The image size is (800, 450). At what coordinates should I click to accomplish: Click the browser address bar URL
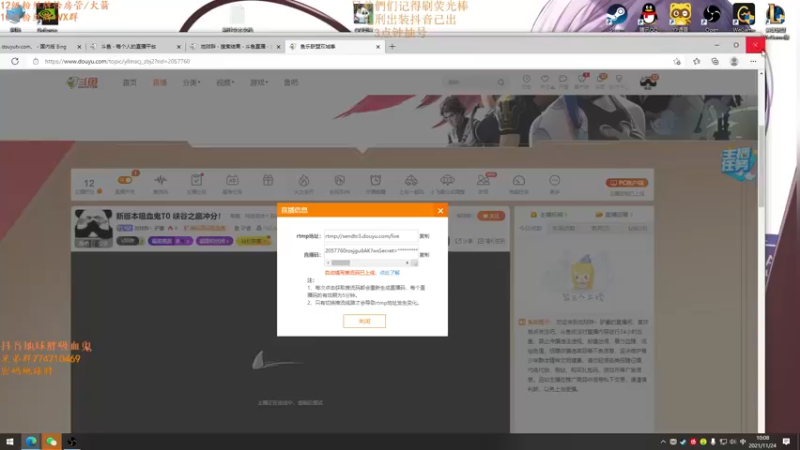coord(117,61)
